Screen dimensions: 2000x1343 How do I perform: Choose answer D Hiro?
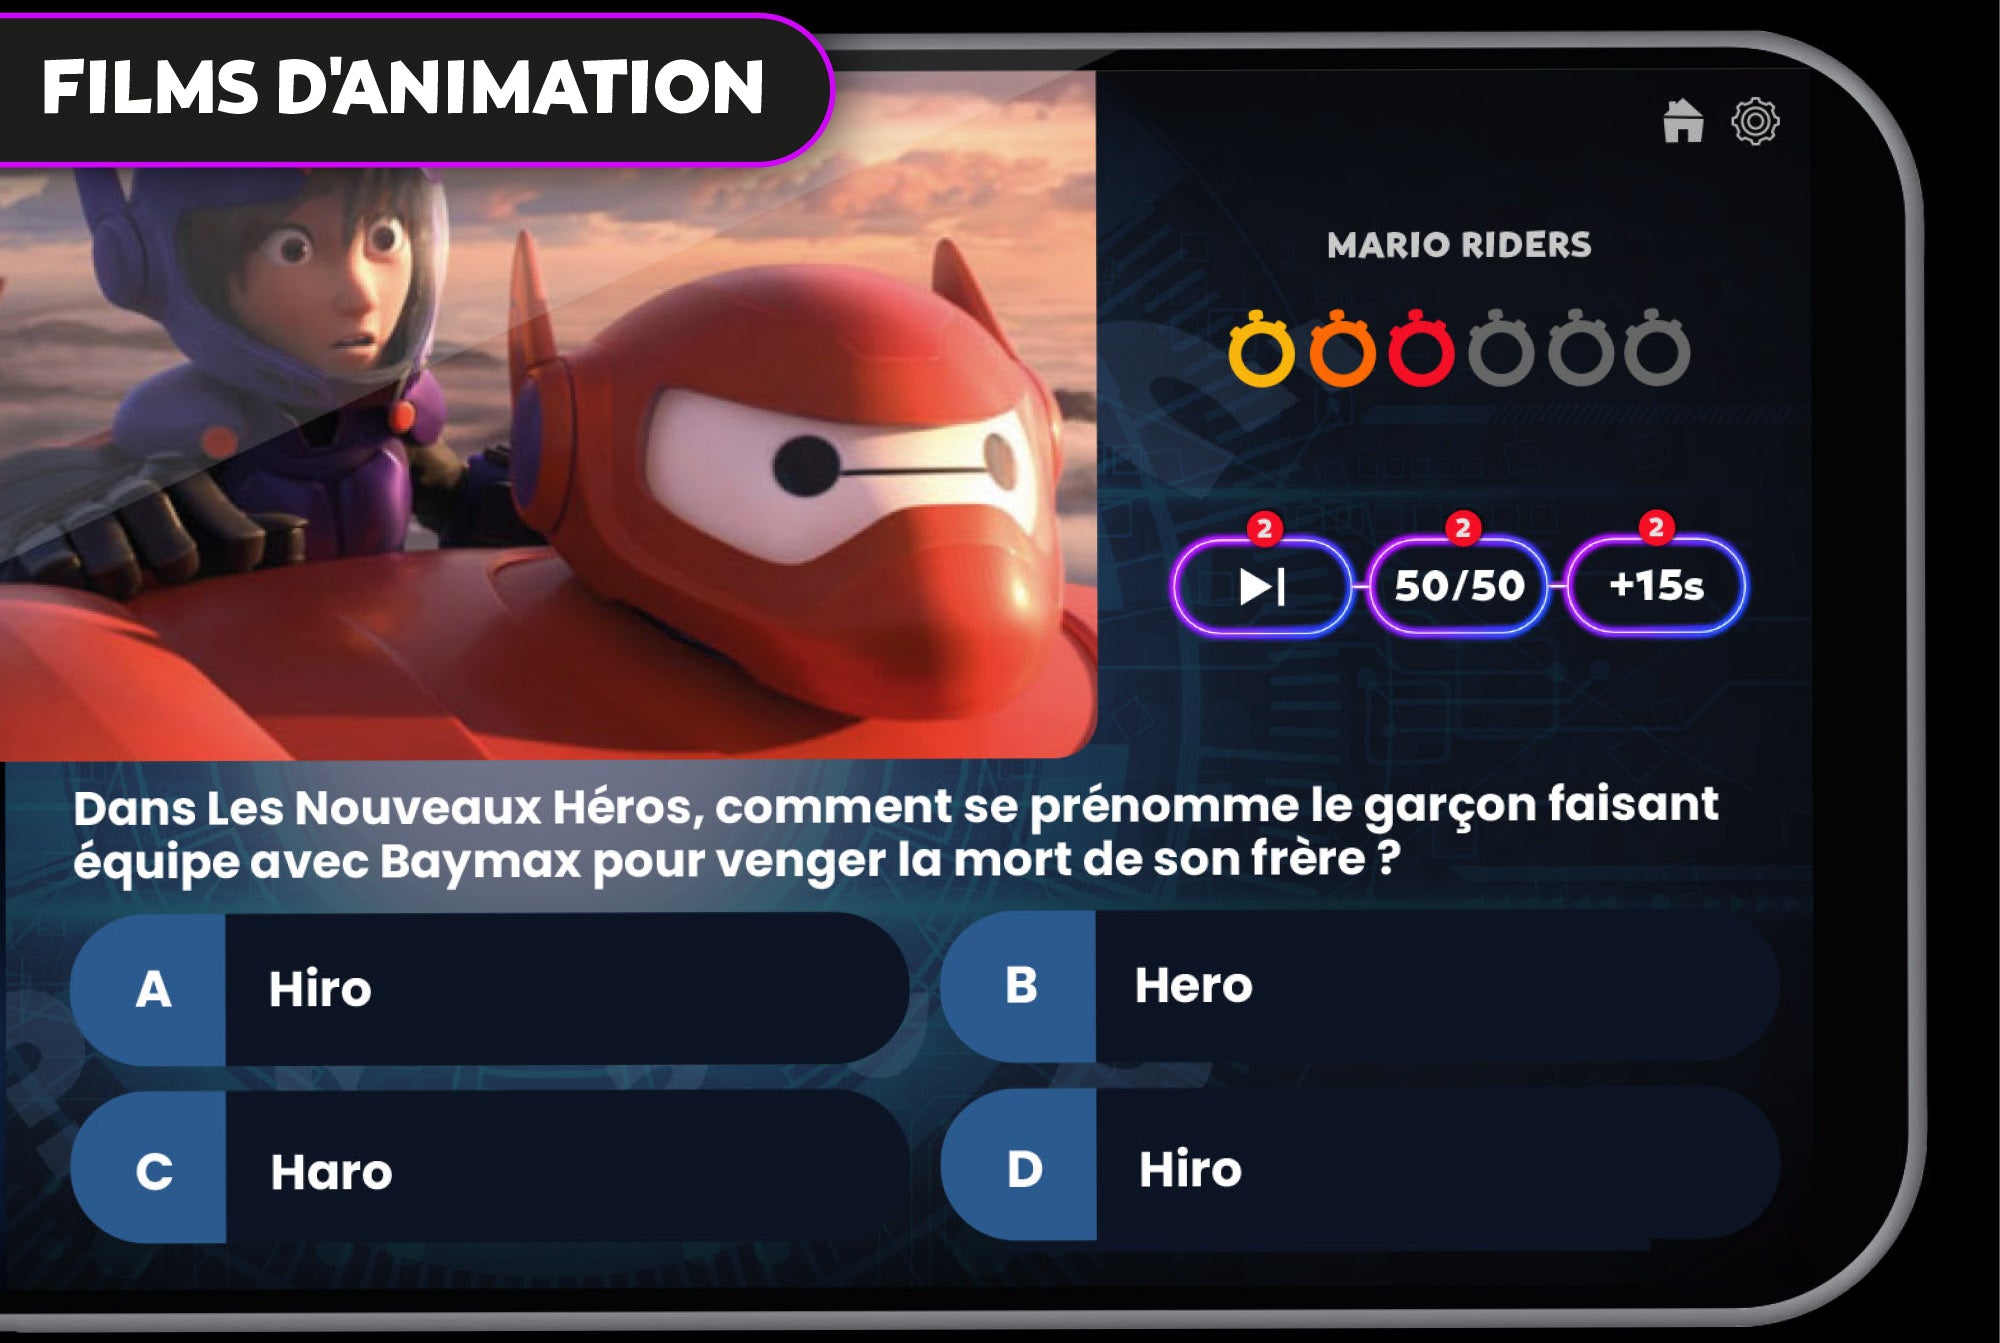(1360, 1167)
